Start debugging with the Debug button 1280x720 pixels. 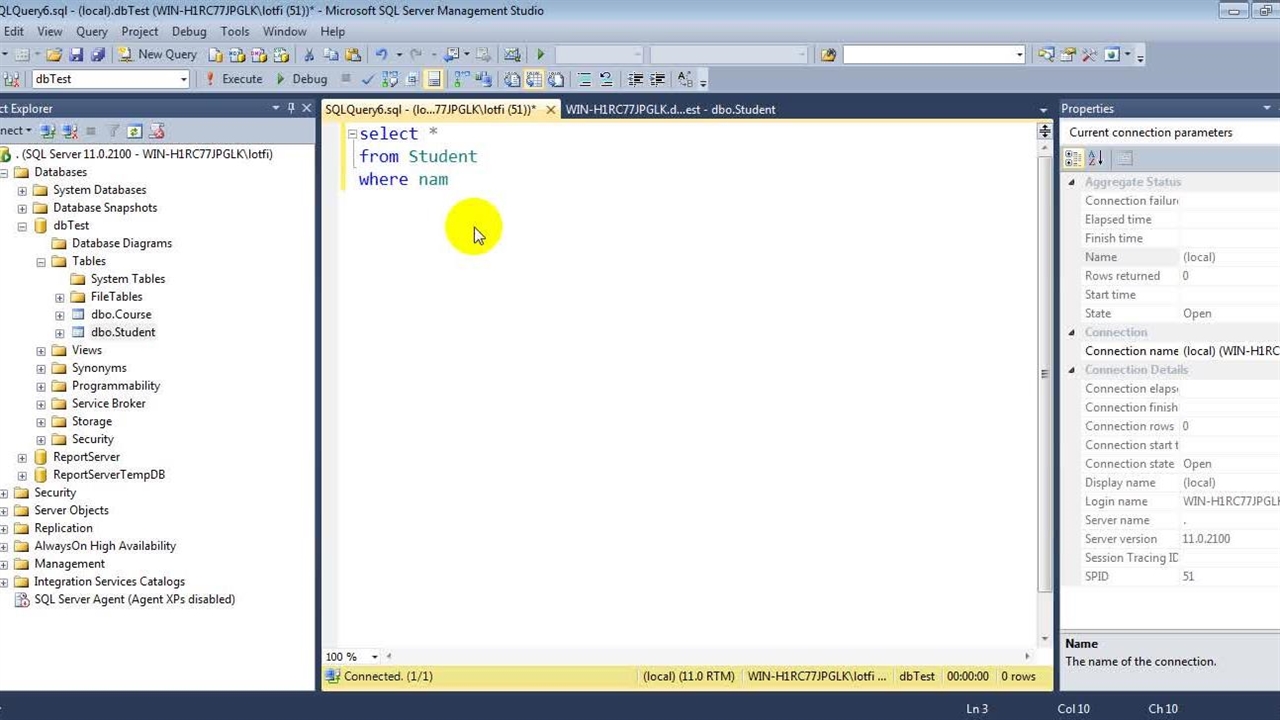point(301,79)
